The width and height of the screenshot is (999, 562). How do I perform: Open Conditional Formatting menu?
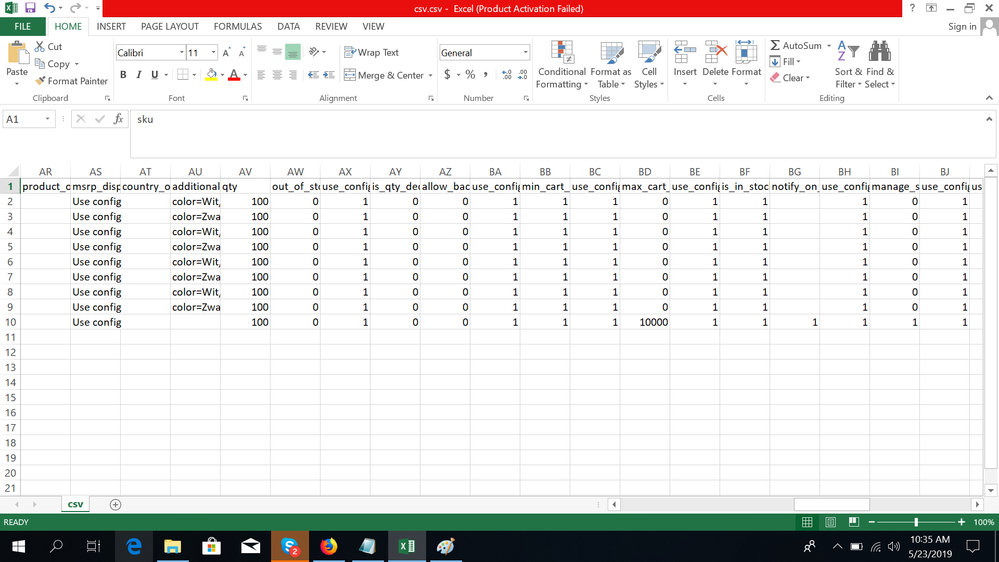click(562, 65)
